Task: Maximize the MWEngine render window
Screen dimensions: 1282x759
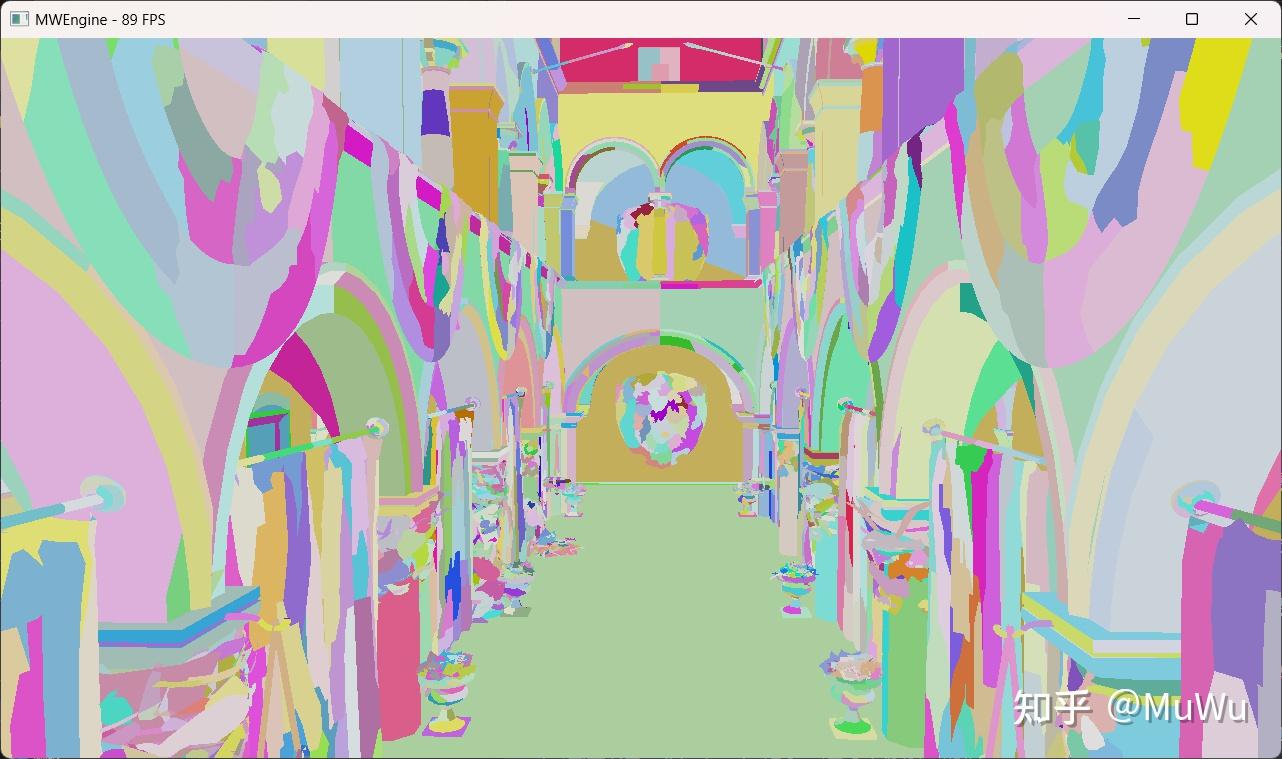Action: 1191,18
